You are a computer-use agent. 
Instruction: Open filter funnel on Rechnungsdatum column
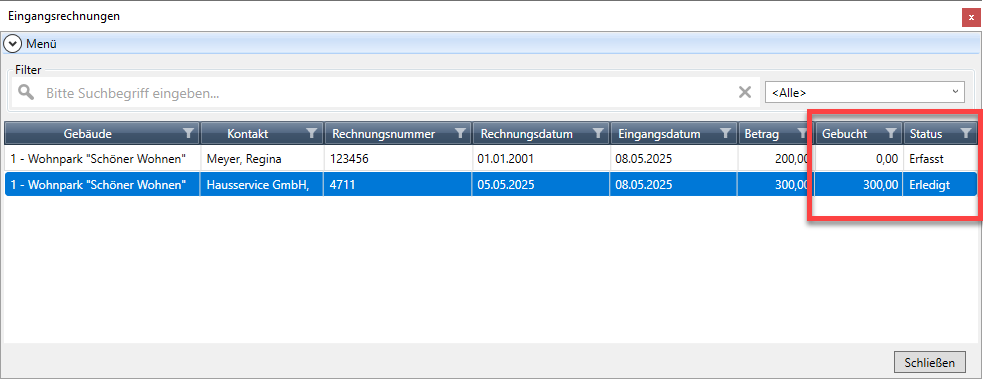[x=598, y=133]
